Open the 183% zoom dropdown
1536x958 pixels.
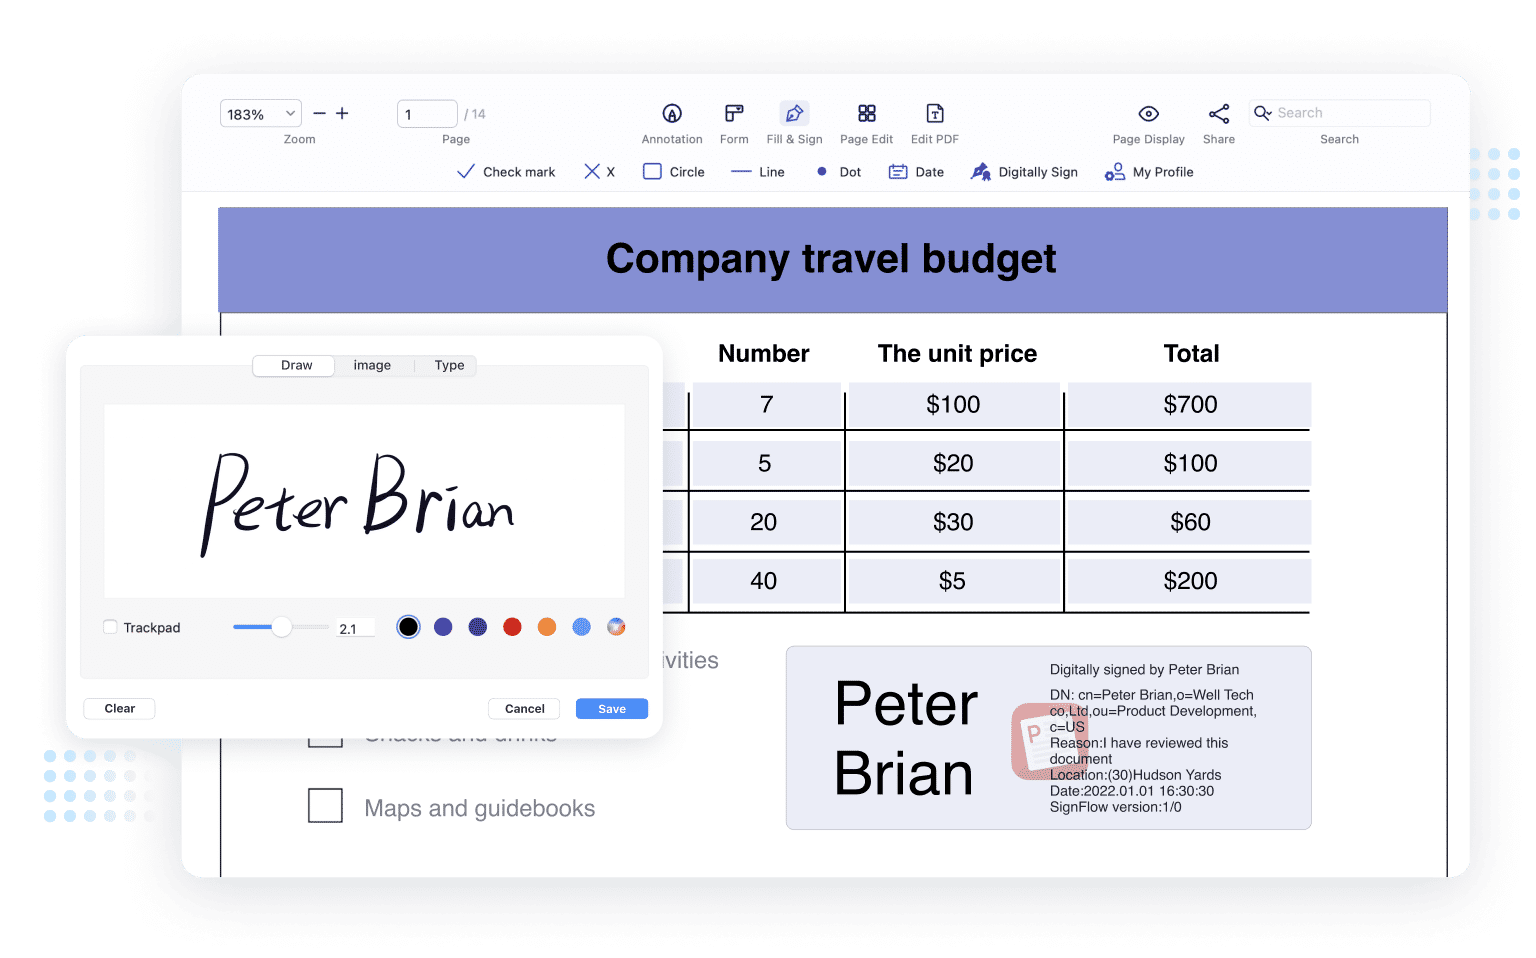(260, 114)
